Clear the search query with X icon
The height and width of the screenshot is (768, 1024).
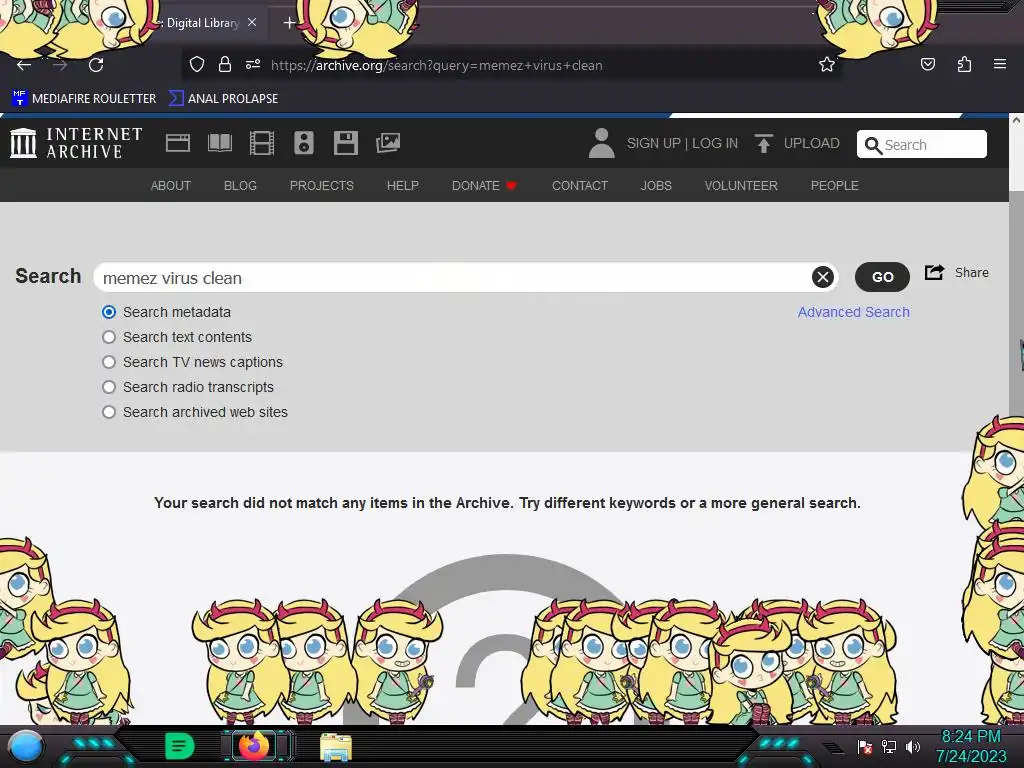[x=823, y=277]
